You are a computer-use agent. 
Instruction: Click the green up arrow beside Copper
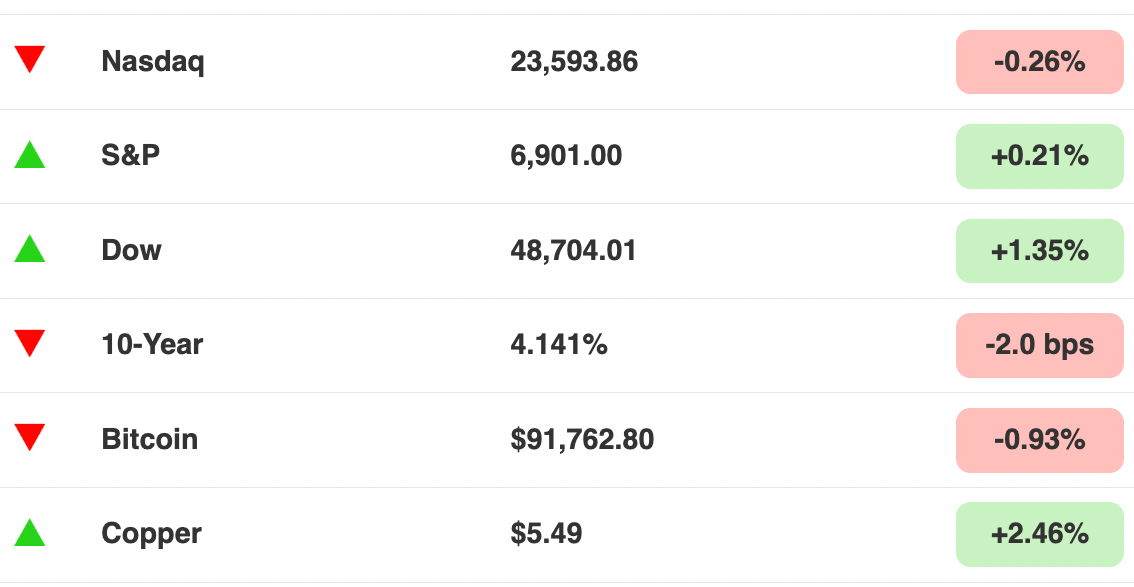coord(30,533)
